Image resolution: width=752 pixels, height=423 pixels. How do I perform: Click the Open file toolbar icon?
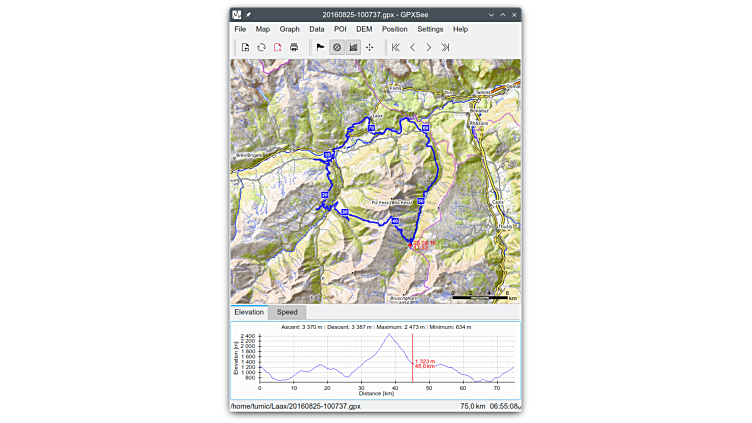click(245, 47)
